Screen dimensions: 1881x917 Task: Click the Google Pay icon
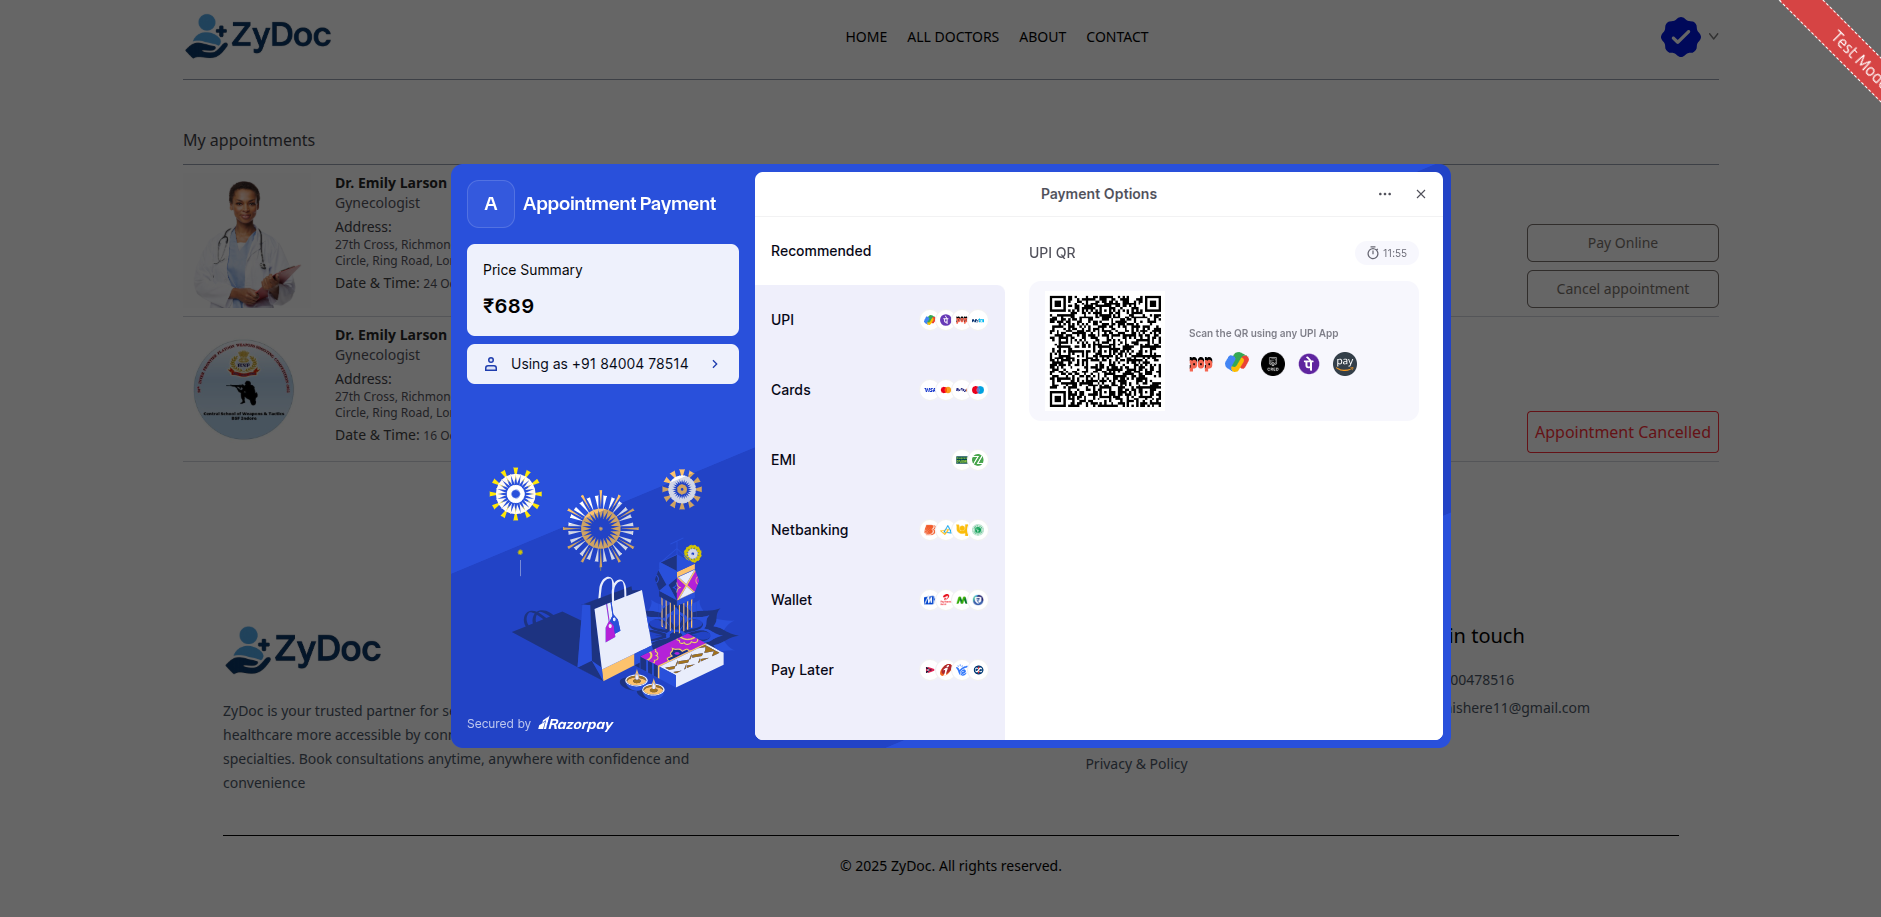point(1237,363)
